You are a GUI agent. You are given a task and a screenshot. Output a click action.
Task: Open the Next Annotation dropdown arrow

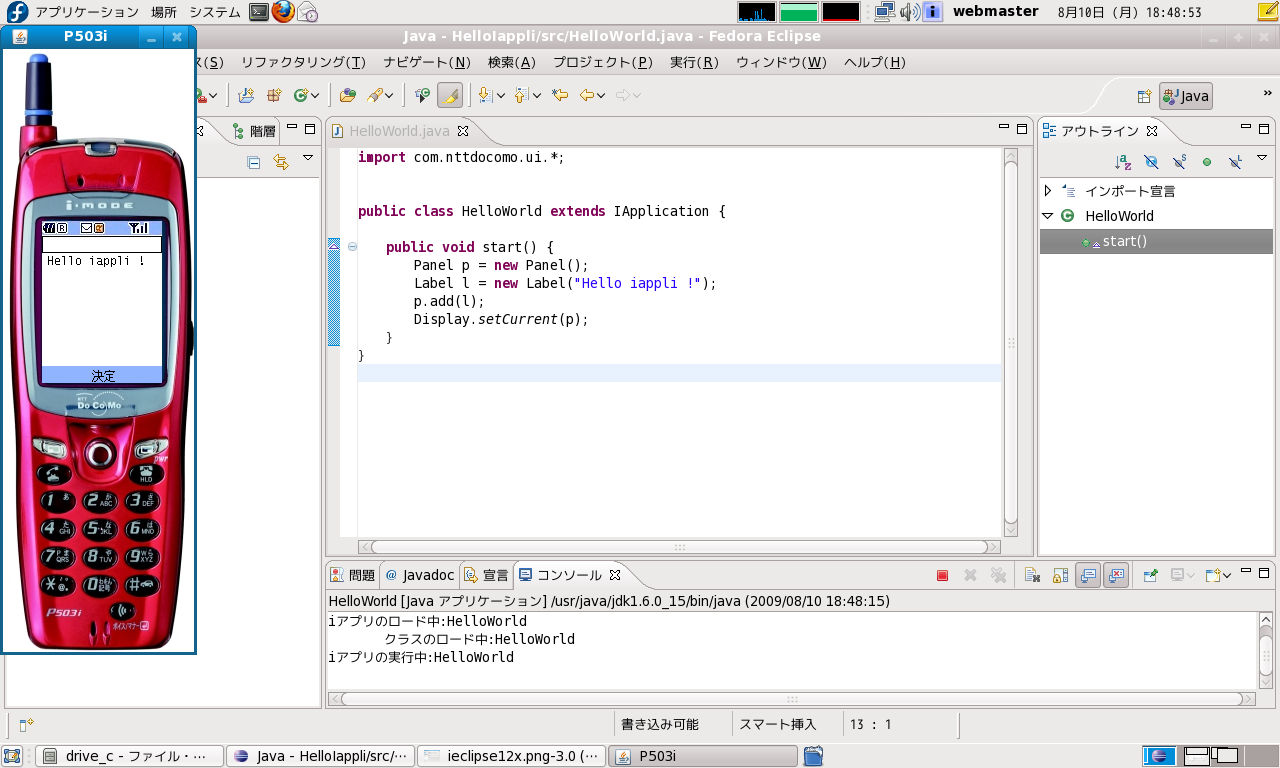[500, 96]
